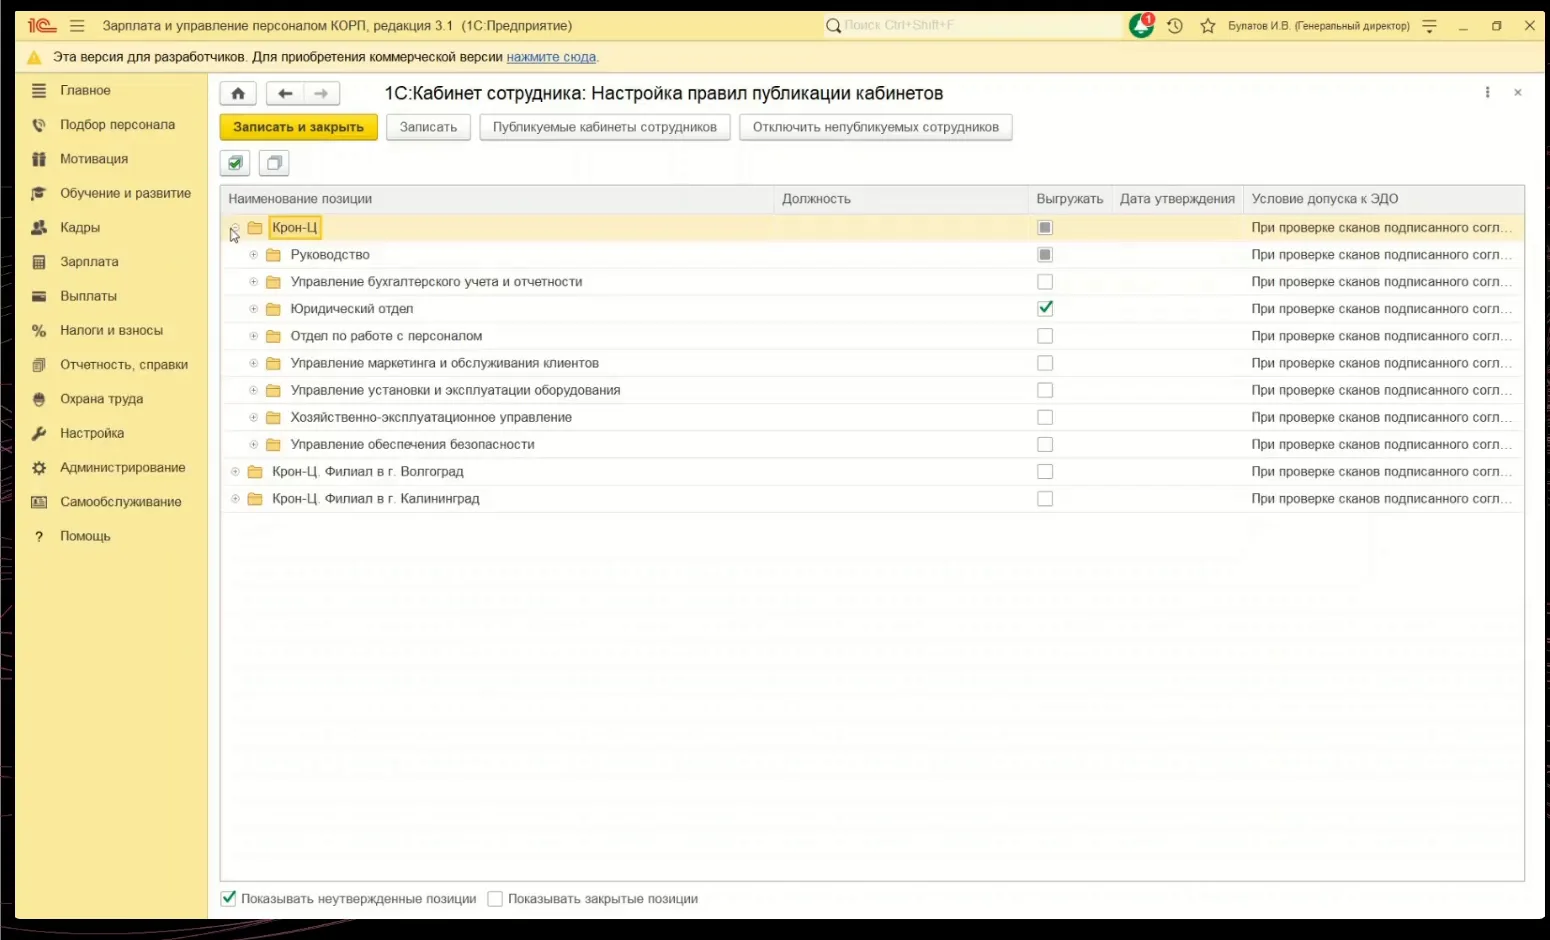Open Публикуемые кабинеты сотрудников
This screenshot has height=940, width=1550.
click(x=605, y=127)
